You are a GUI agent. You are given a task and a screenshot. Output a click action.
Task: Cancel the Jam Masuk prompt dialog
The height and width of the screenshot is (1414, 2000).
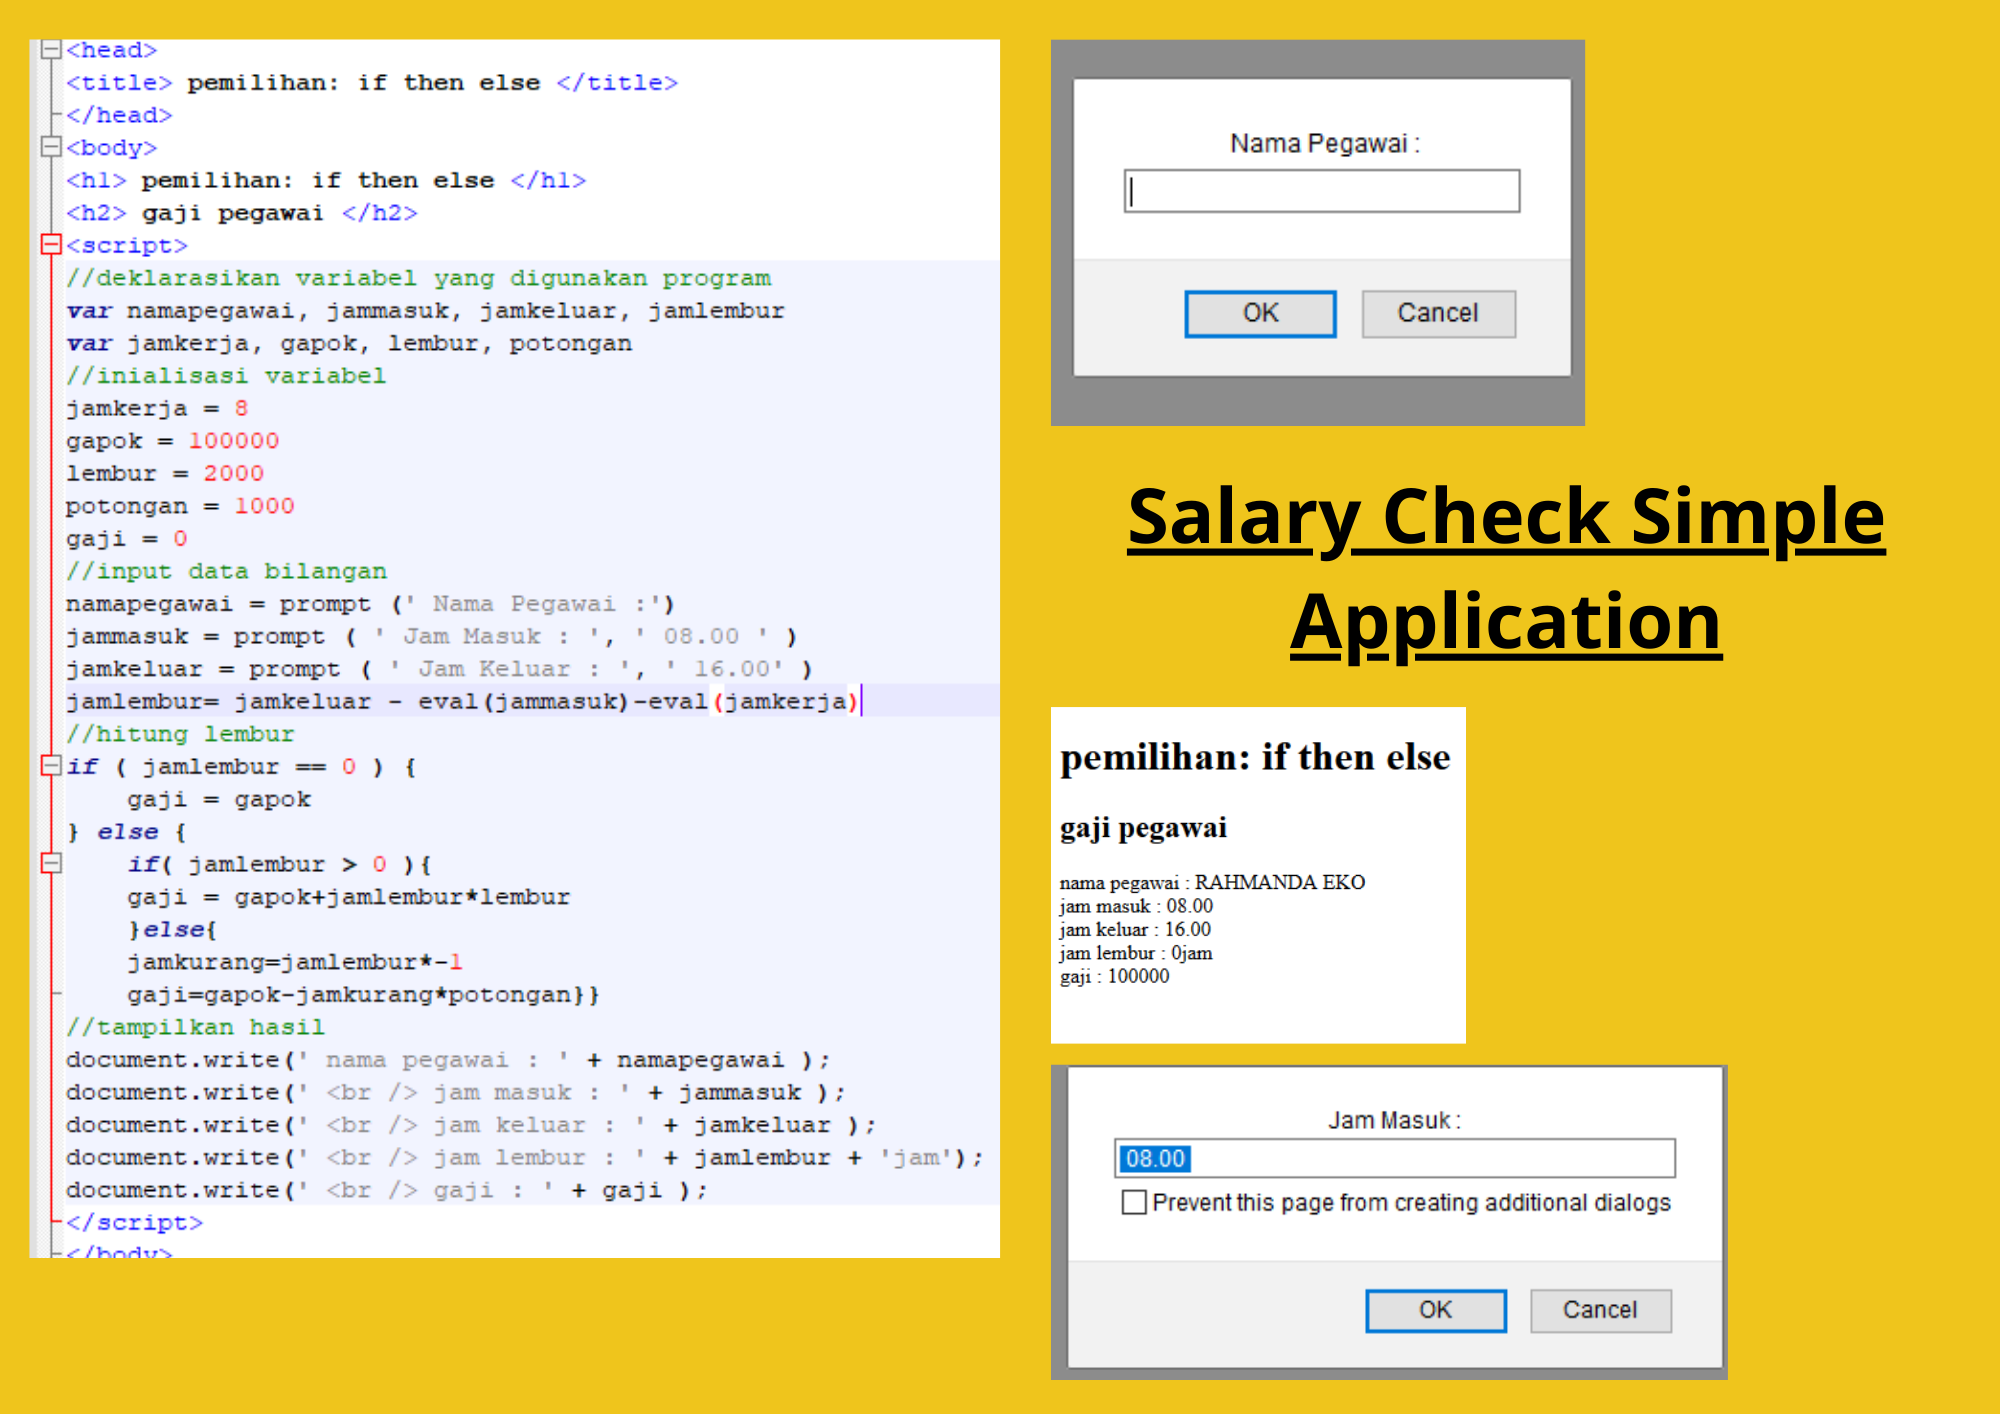(1599, 1310)
